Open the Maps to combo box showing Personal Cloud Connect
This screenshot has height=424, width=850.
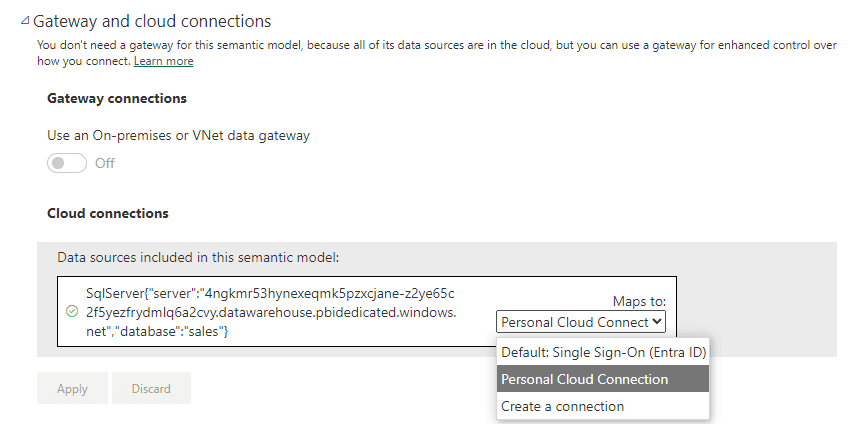[x=575, y=322]
